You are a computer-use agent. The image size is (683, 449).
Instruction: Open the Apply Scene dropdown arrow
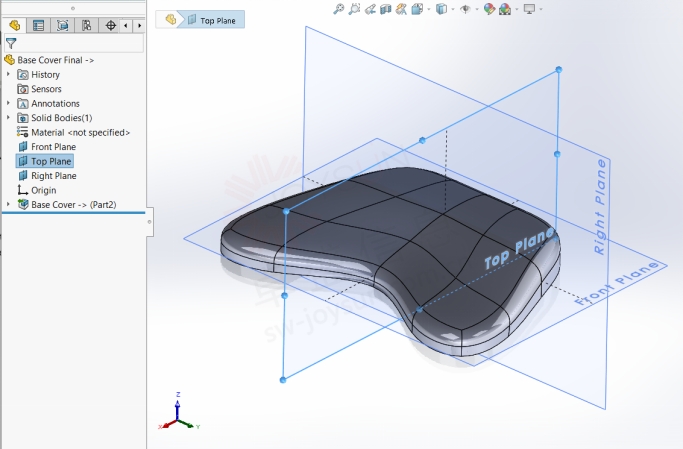click(517, 9)
